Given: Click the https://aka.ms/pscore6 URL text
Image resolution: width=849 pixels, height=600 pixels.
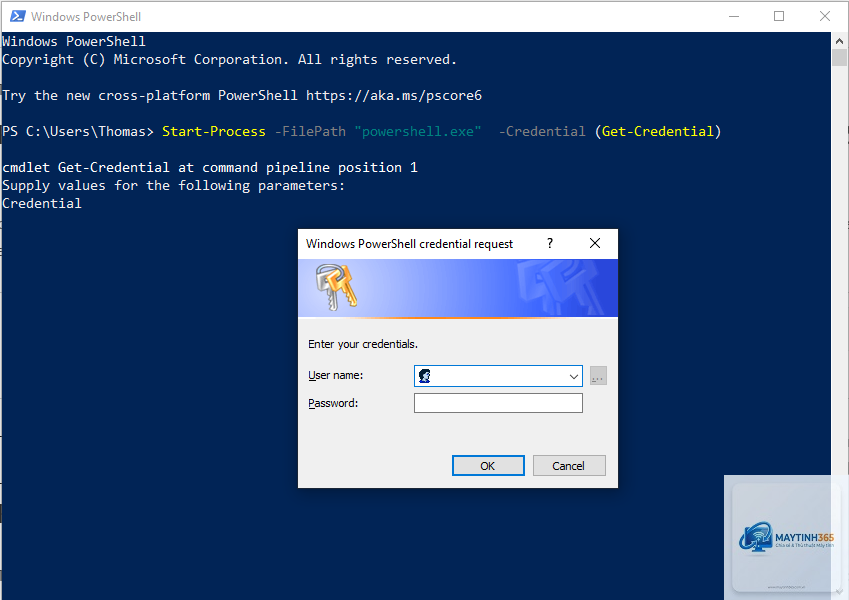Looking at the screenshot, I should tap(394, 96).
